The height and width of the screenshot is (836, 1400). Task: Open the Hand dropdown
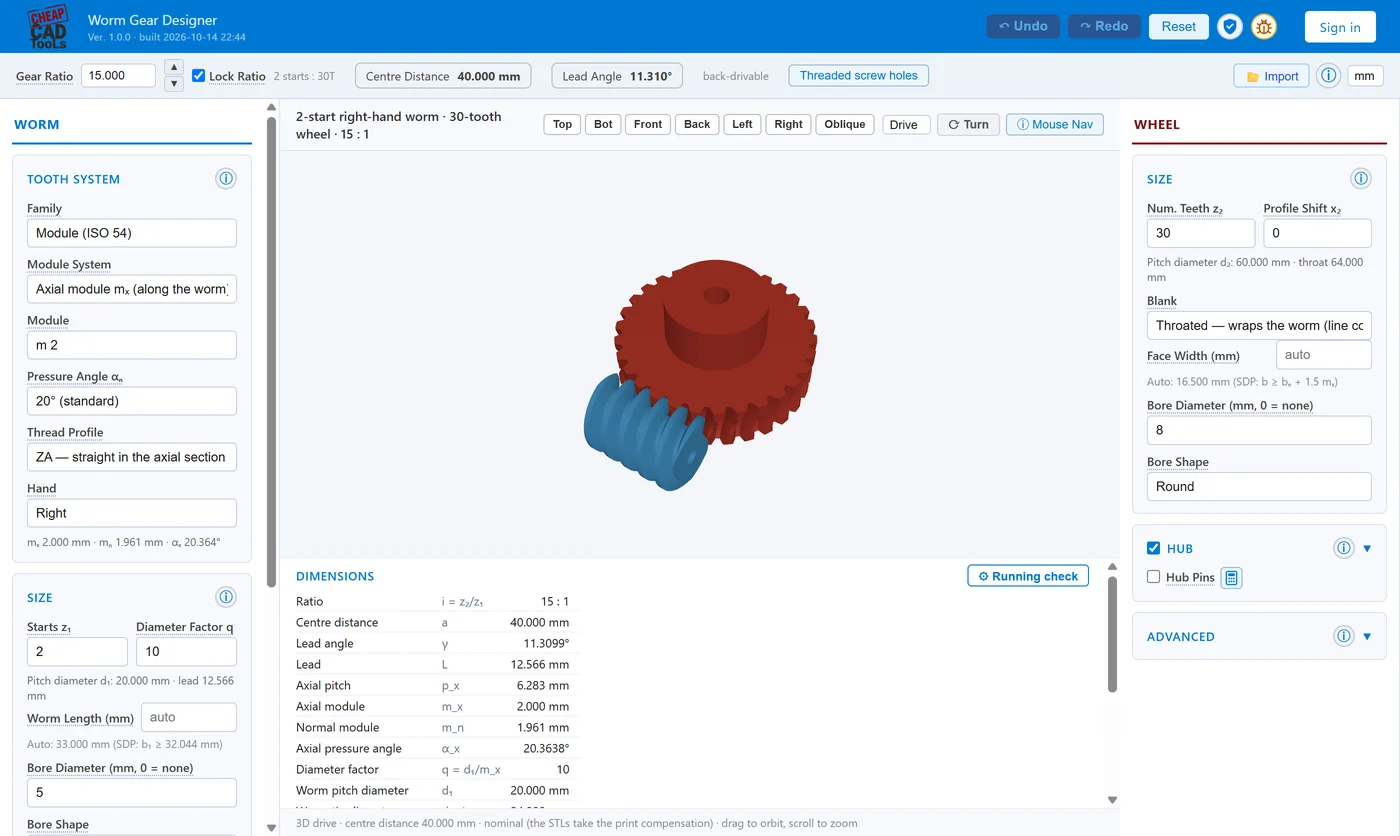click(132, 513)
